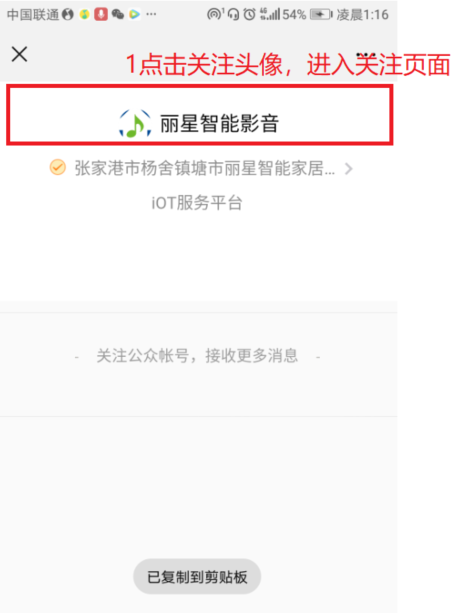
Task: Tap the 凌晨1:16 clock display
Action: point(363,15)
